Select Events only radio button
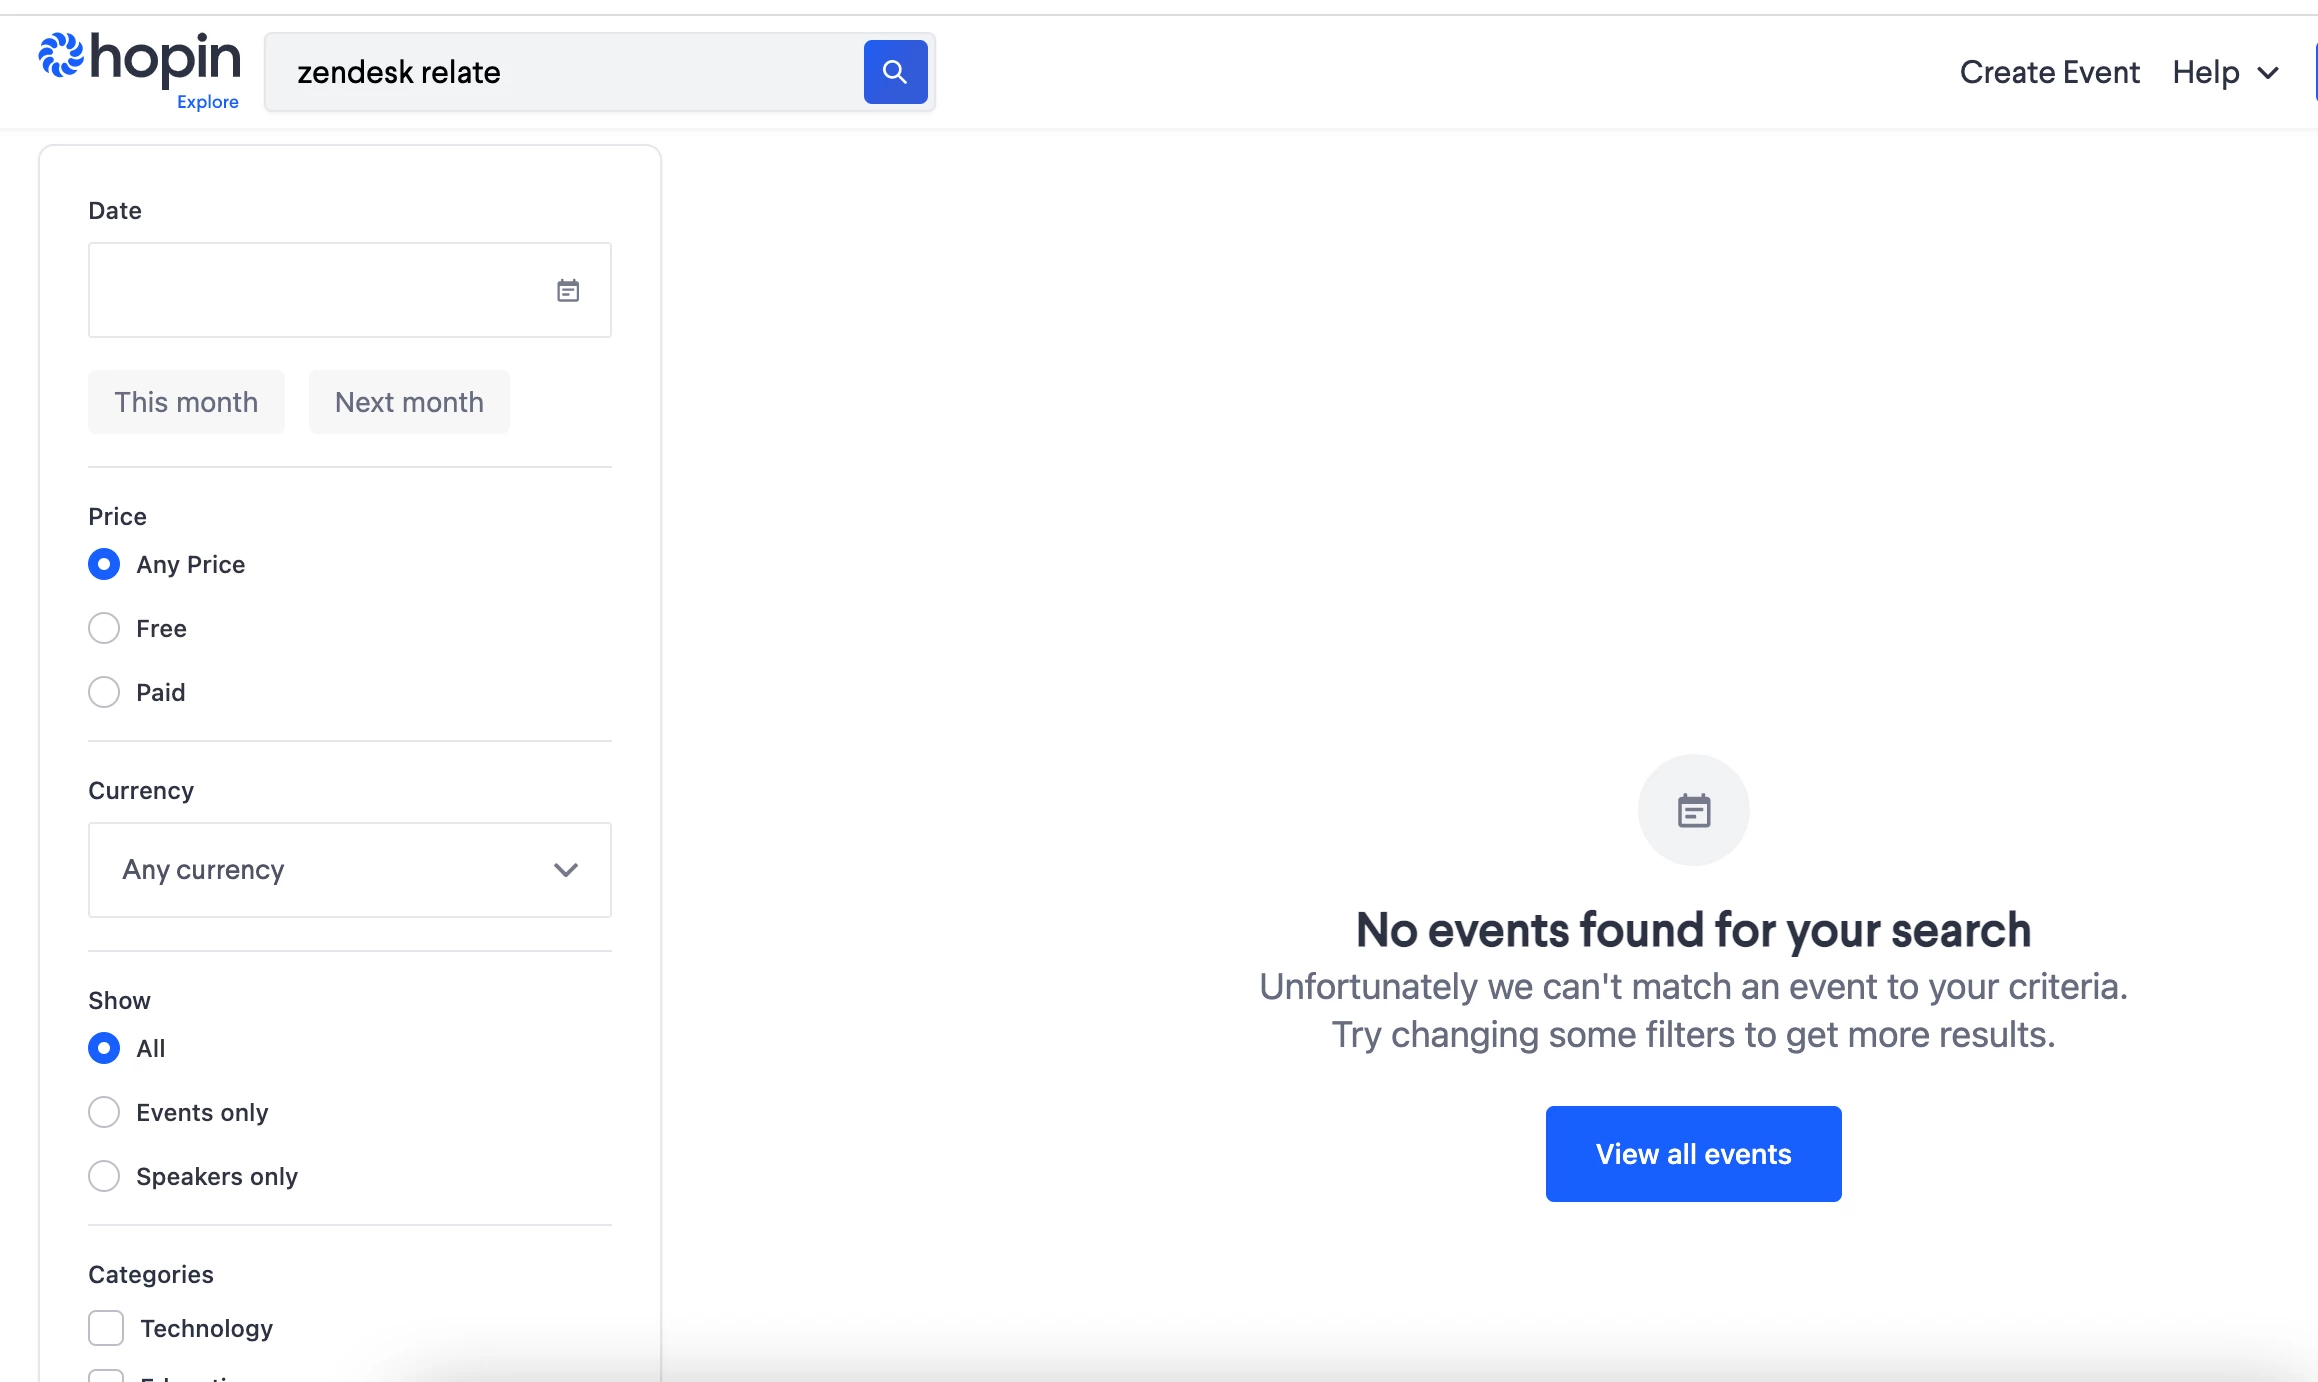 coord(104,1112)
